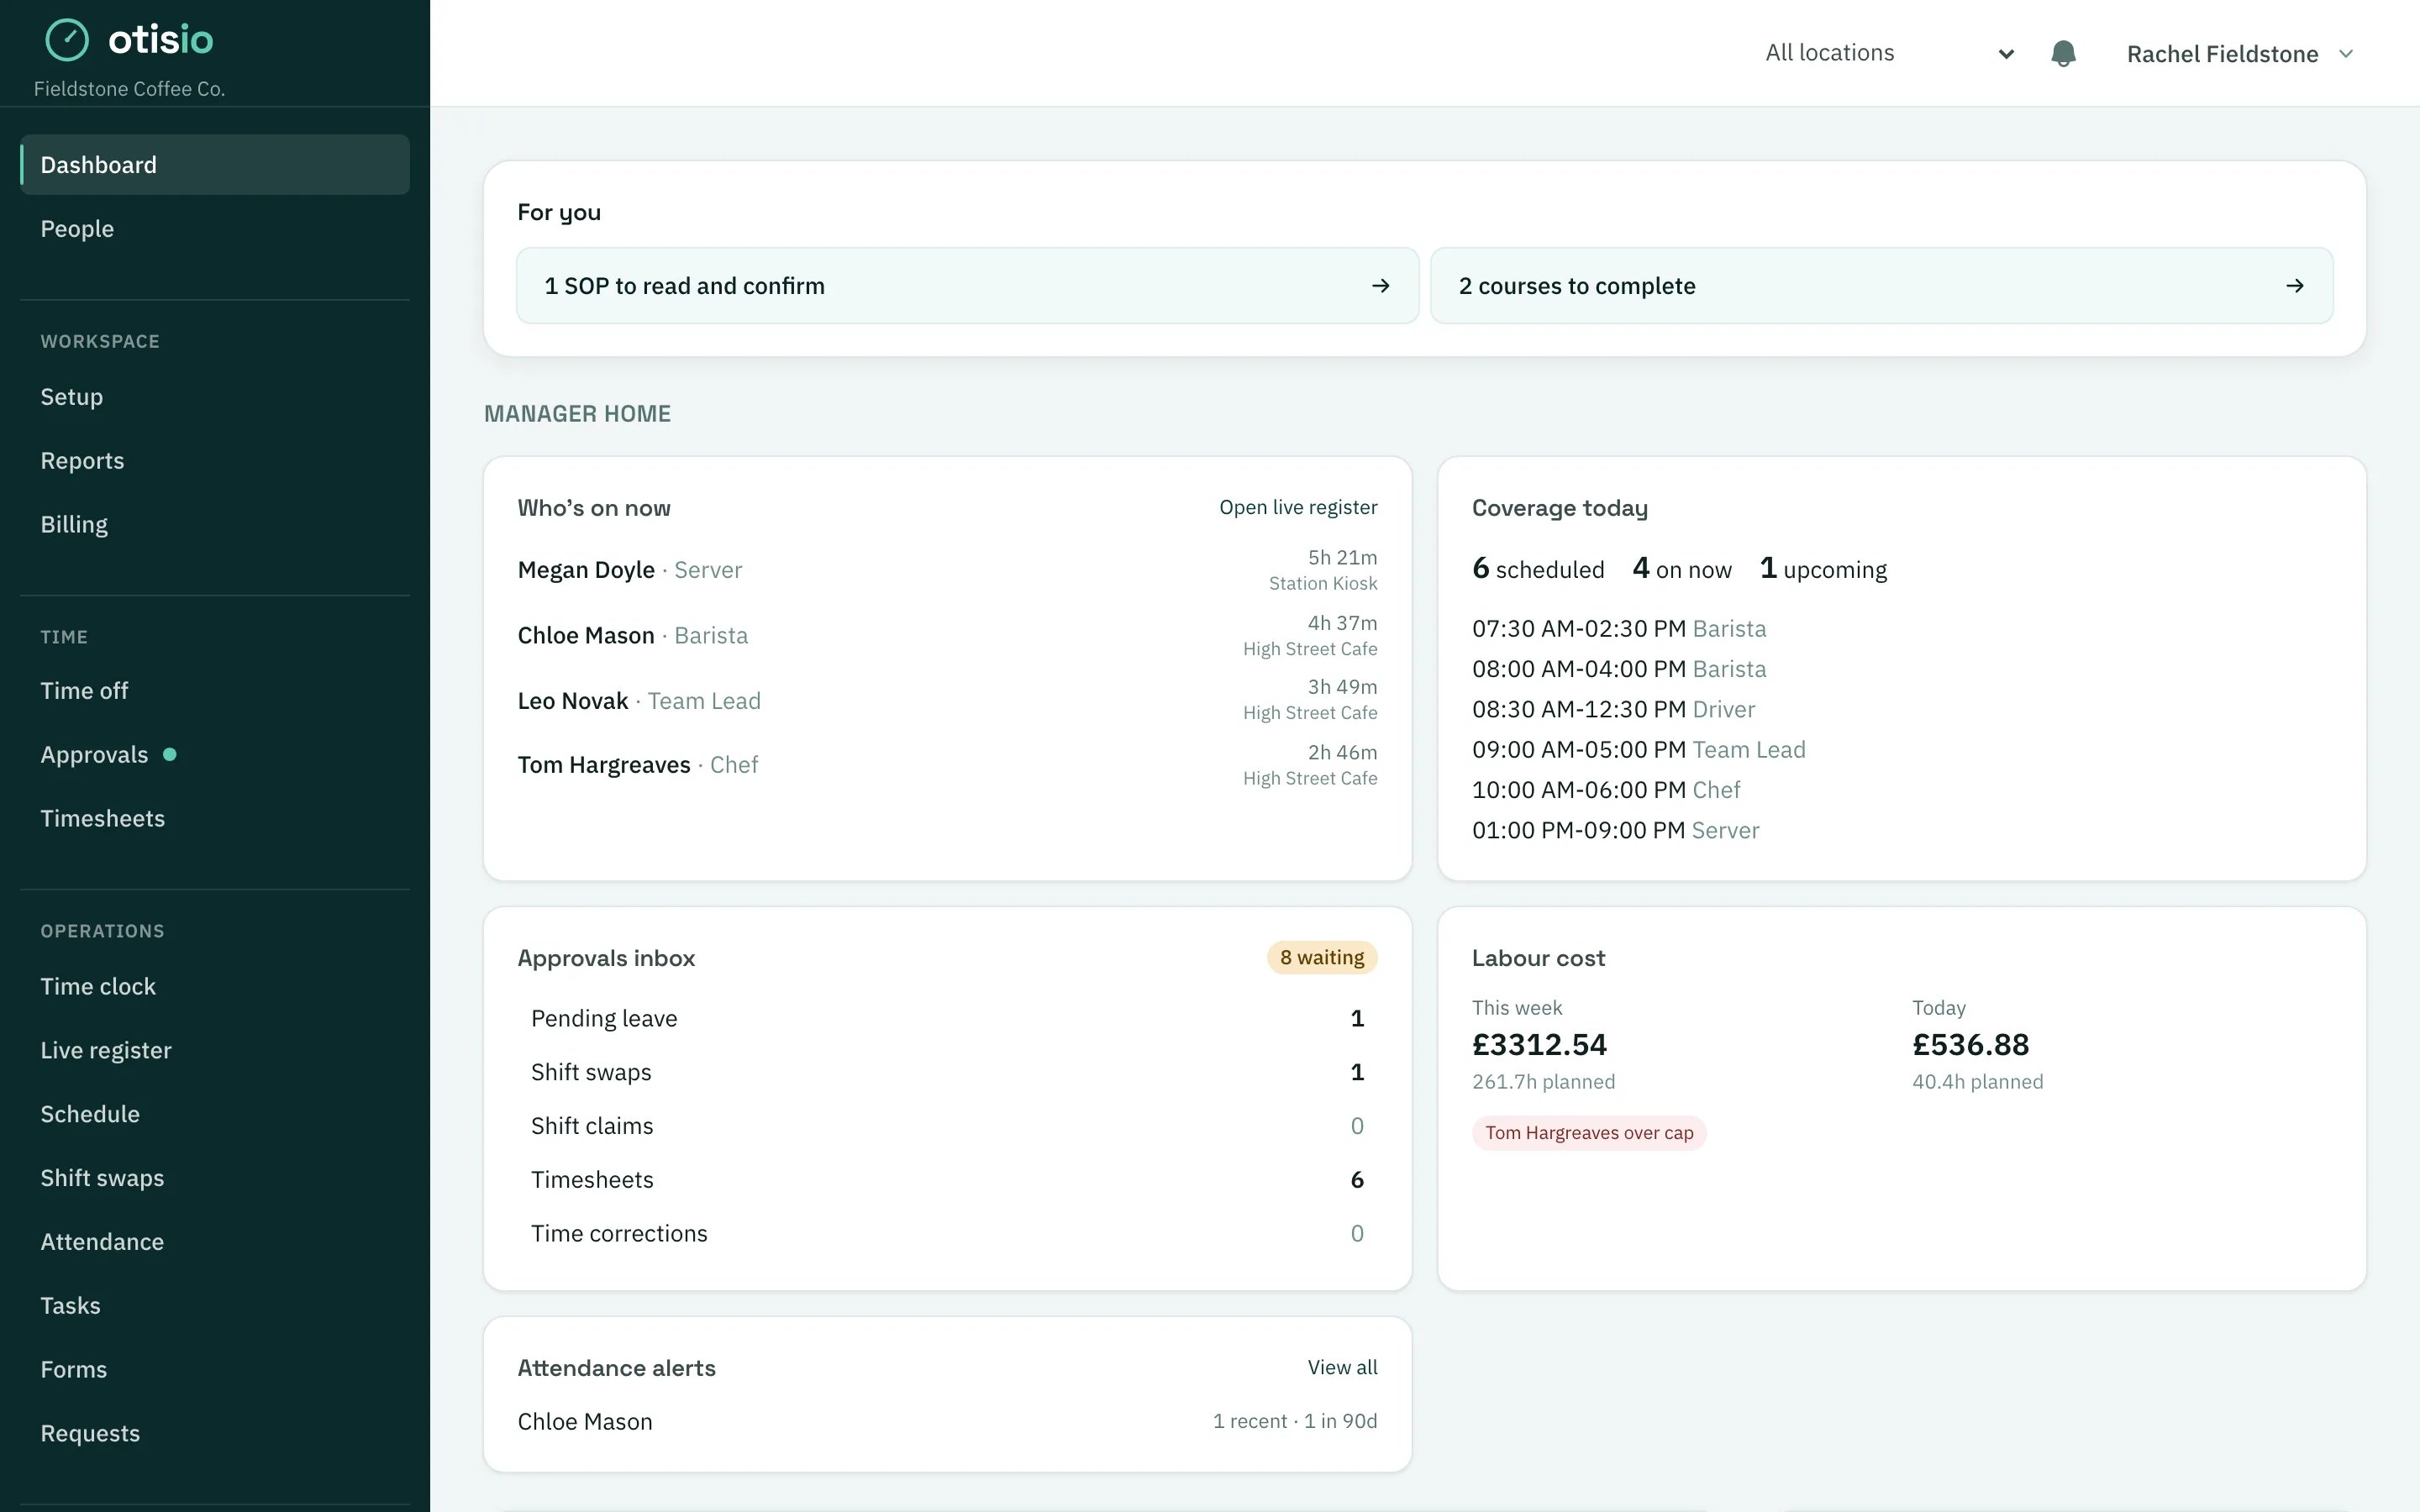Viewport: 2420px width, 1512px height.
Task: Click the 08:00 AM-04:00 PM Barista shift
Action: 1619,669
